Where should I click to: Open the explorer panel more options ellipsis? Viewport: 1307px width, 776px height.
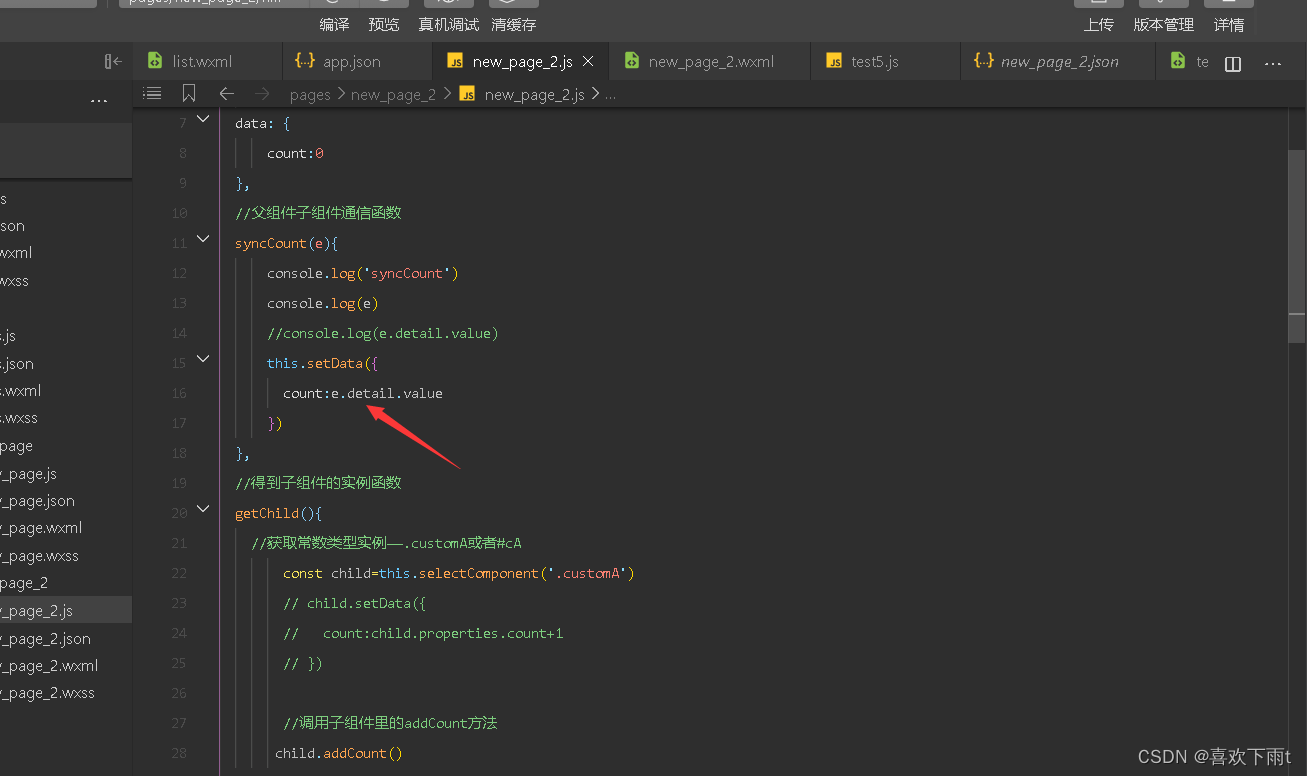click(99, 101)
